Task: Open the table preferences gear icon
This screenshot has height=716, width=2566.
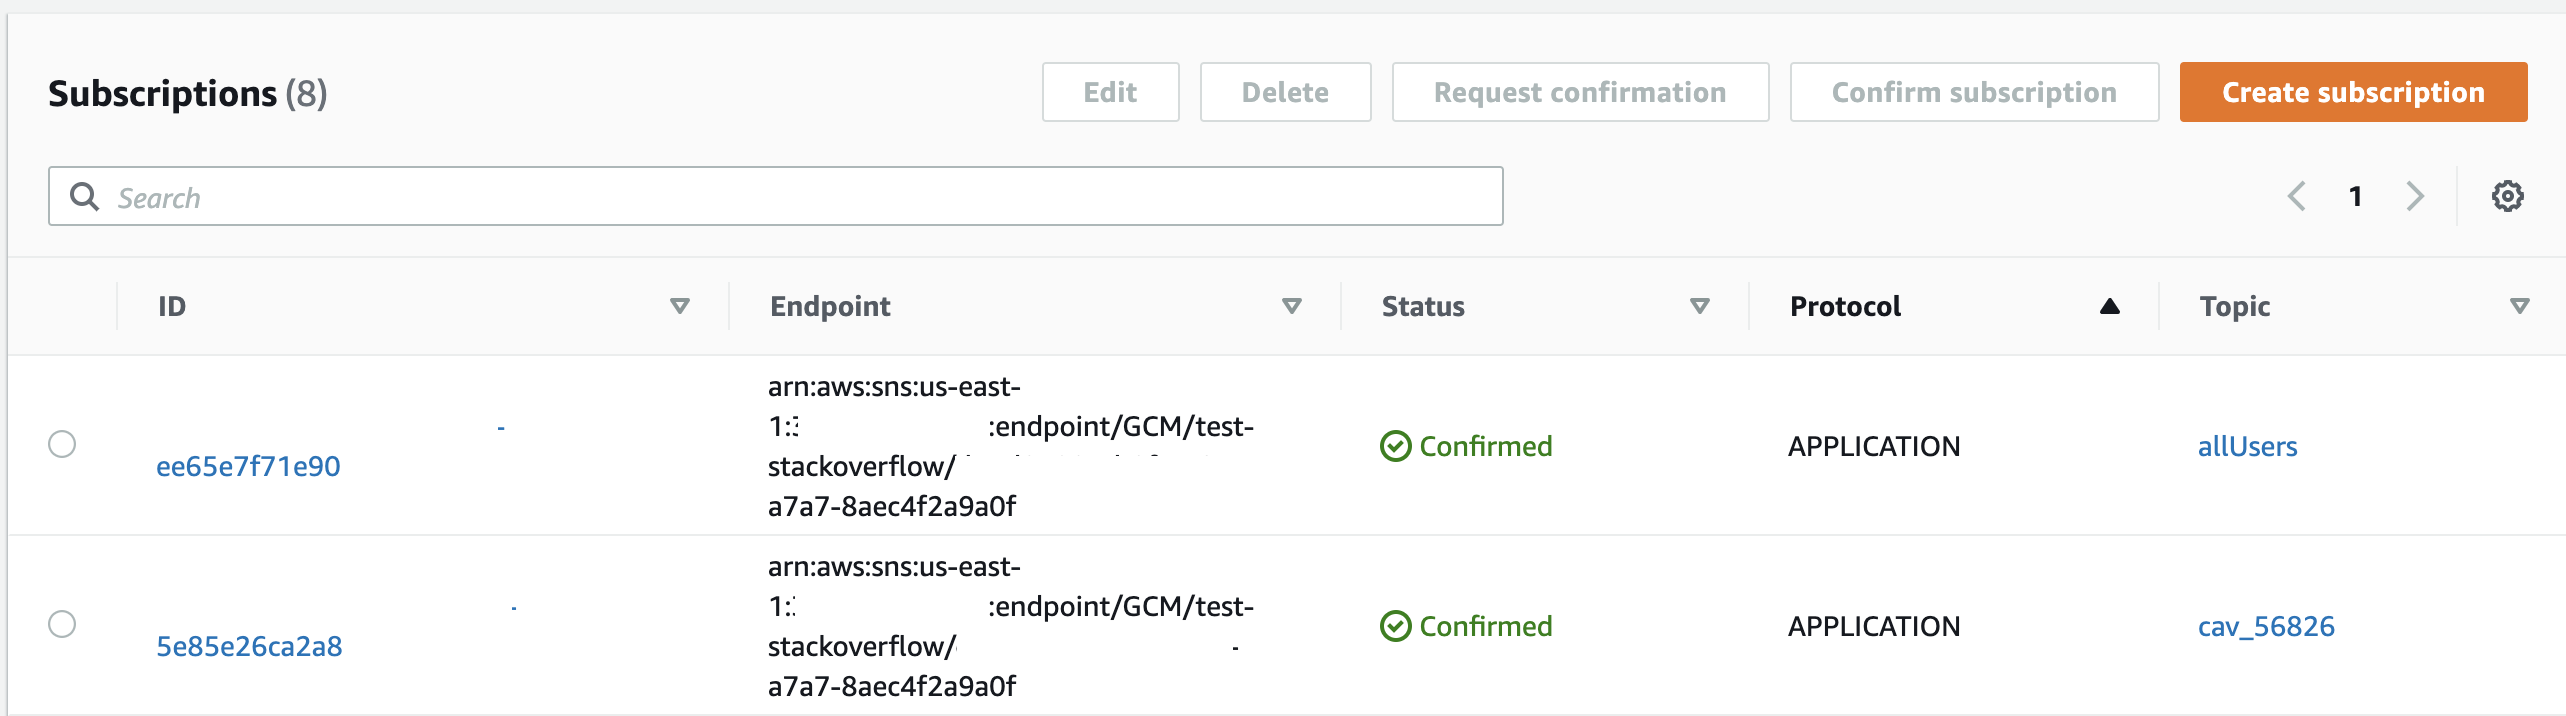Action: coord(2507,196)
